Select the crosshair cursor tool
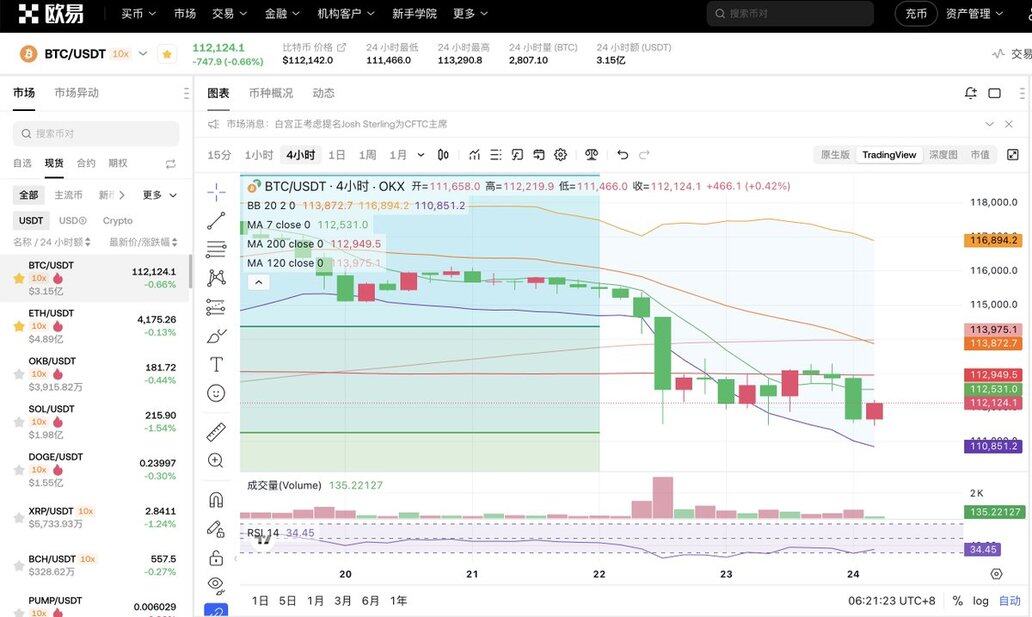1032x617 pixels. point(216,192)
